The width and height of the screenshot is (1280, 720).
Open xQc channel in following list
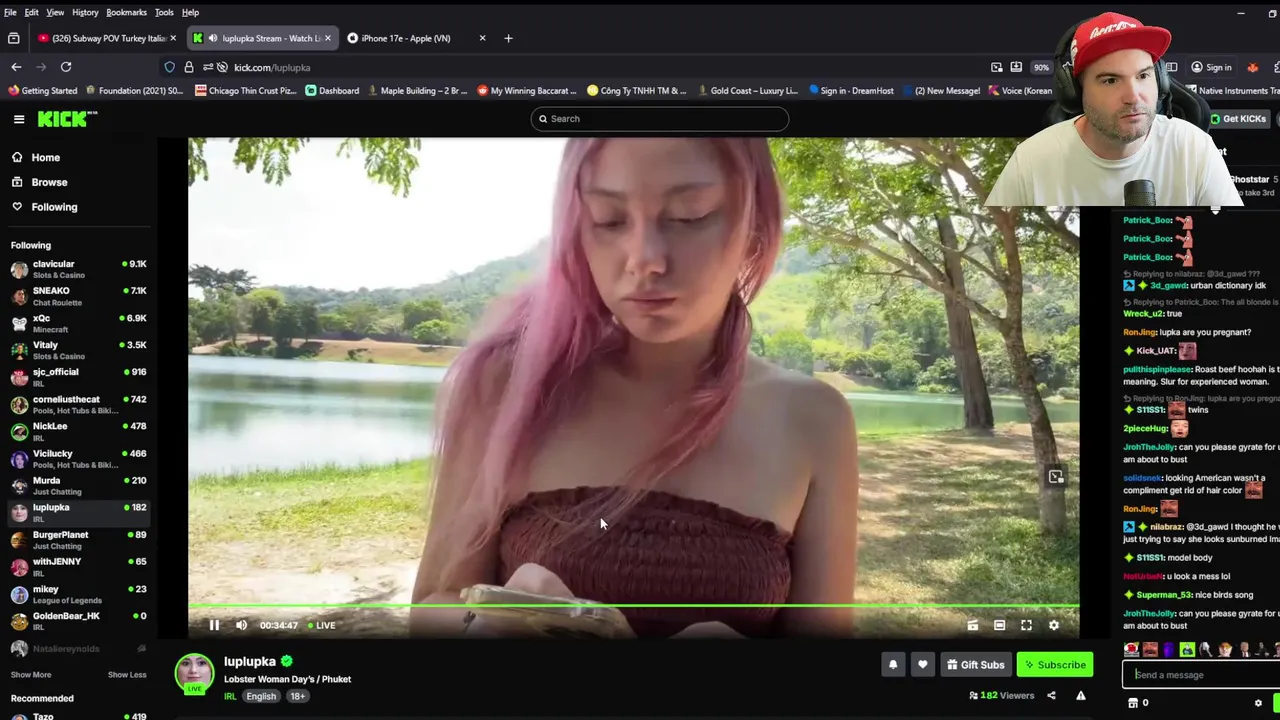tap(78, 323)
